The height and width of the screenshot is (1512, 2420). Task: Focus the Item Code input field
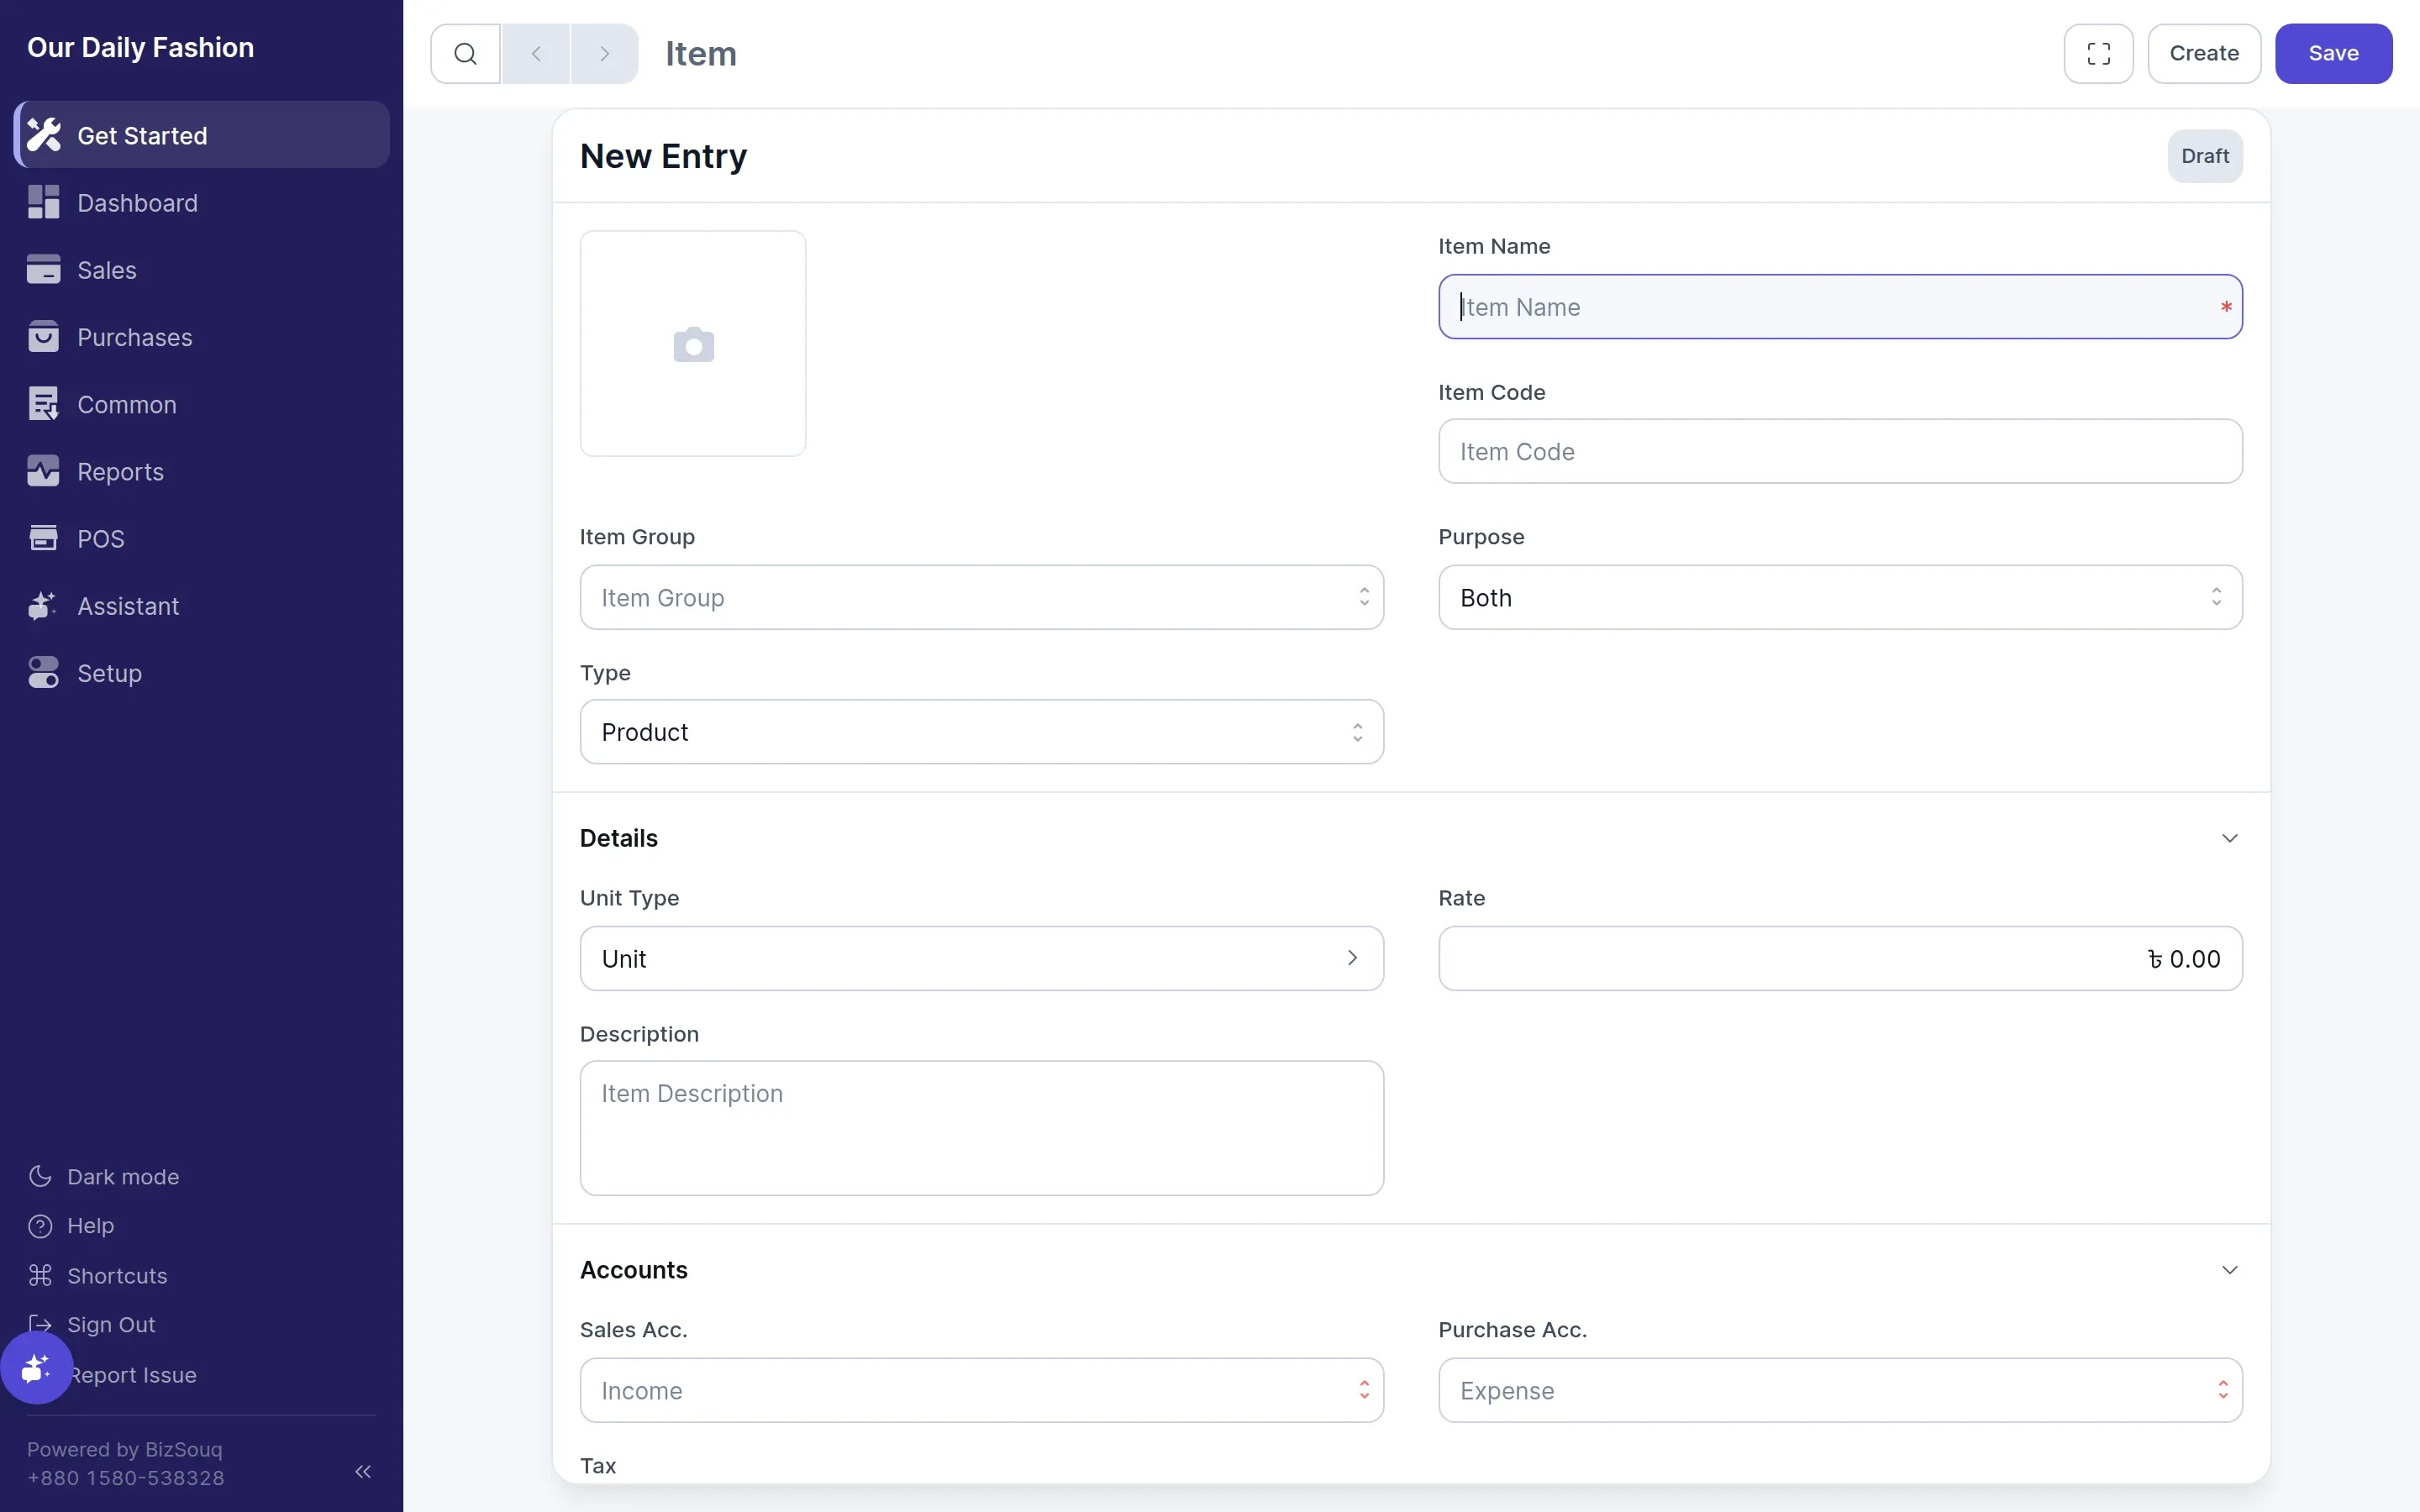click(1839, 451)
